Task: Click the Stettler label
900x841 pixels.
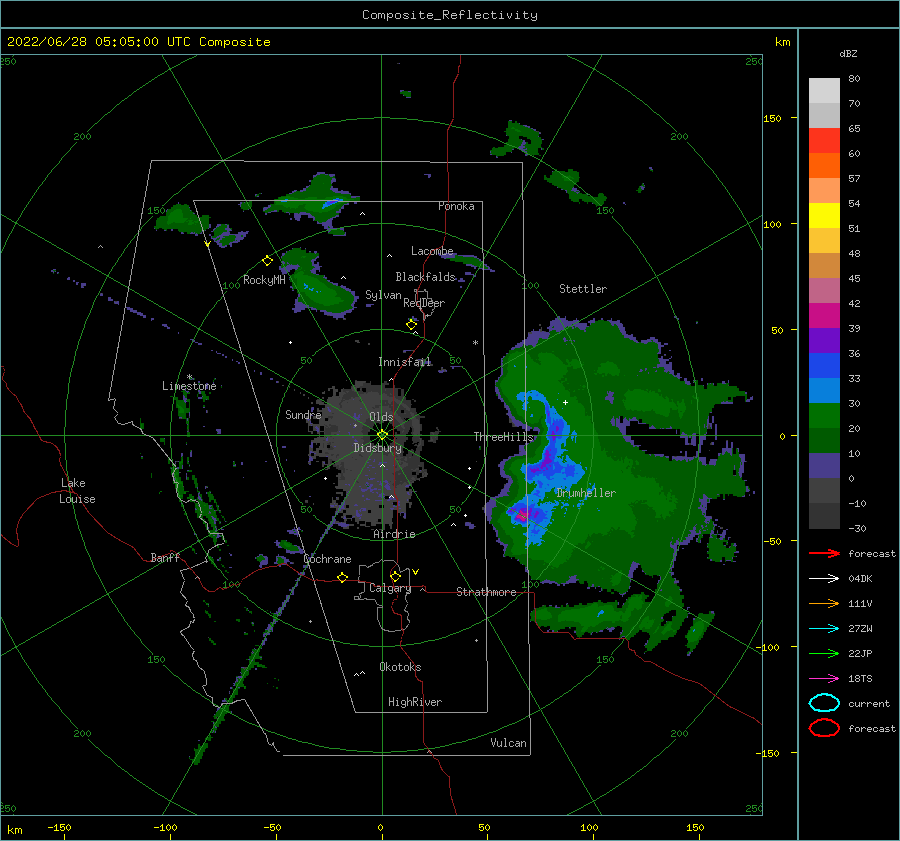Action: pyautogui.click(x=583, y=289)
